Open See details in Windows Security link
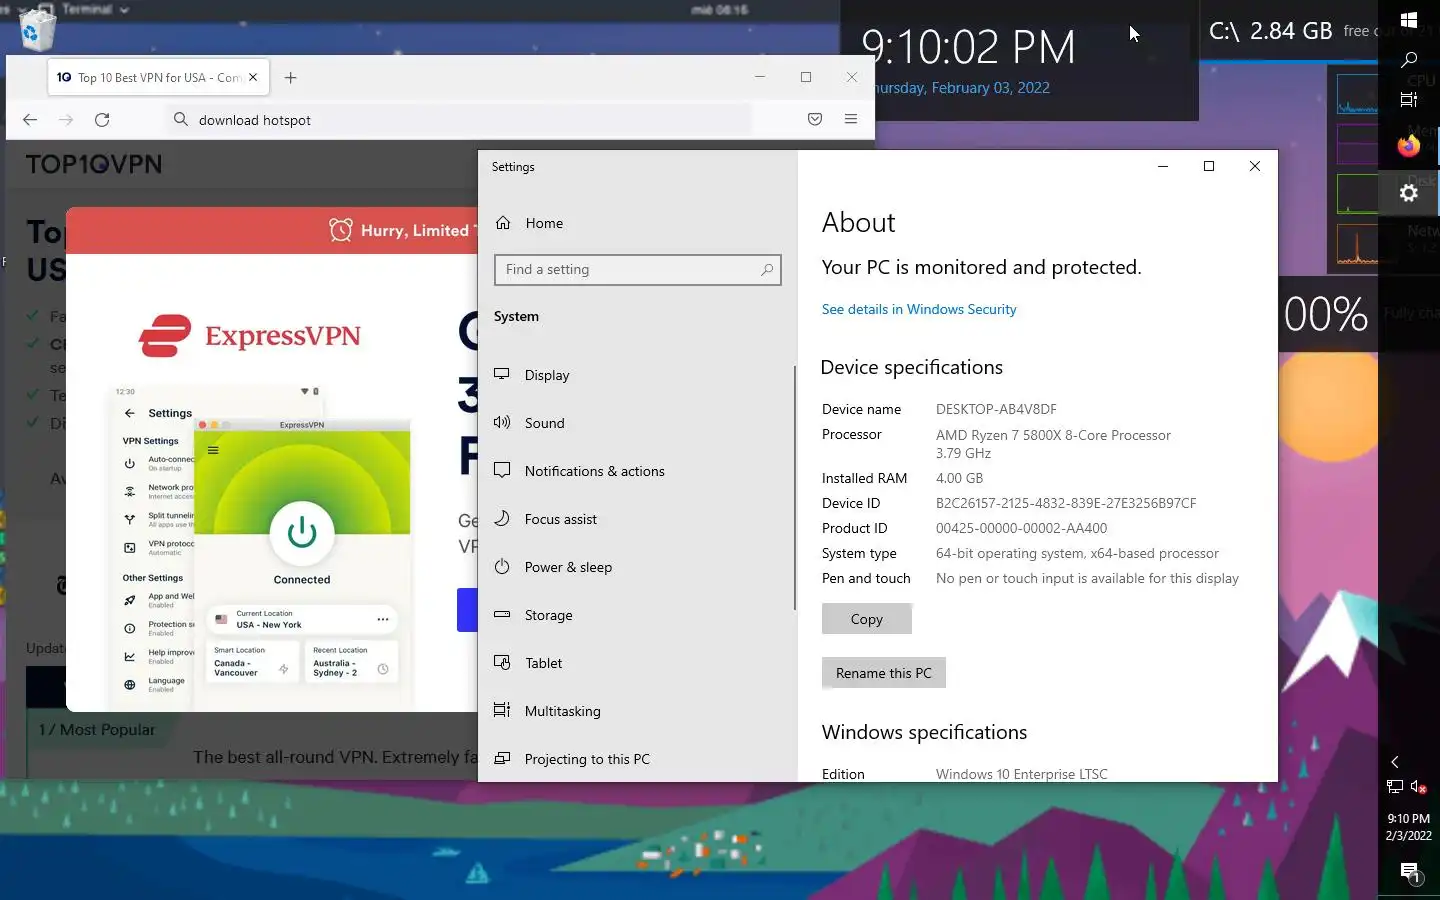 click(x=919, y=309)
